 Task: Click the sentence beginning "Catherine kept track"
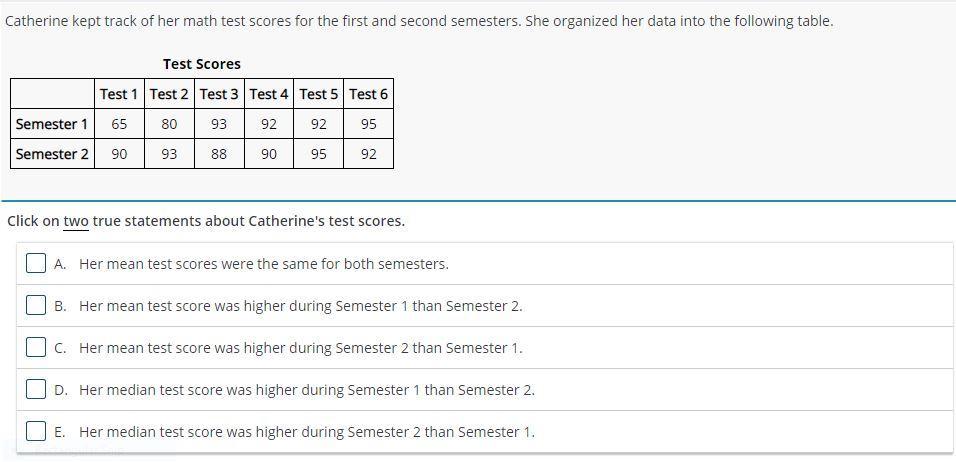tap(418, 20)
